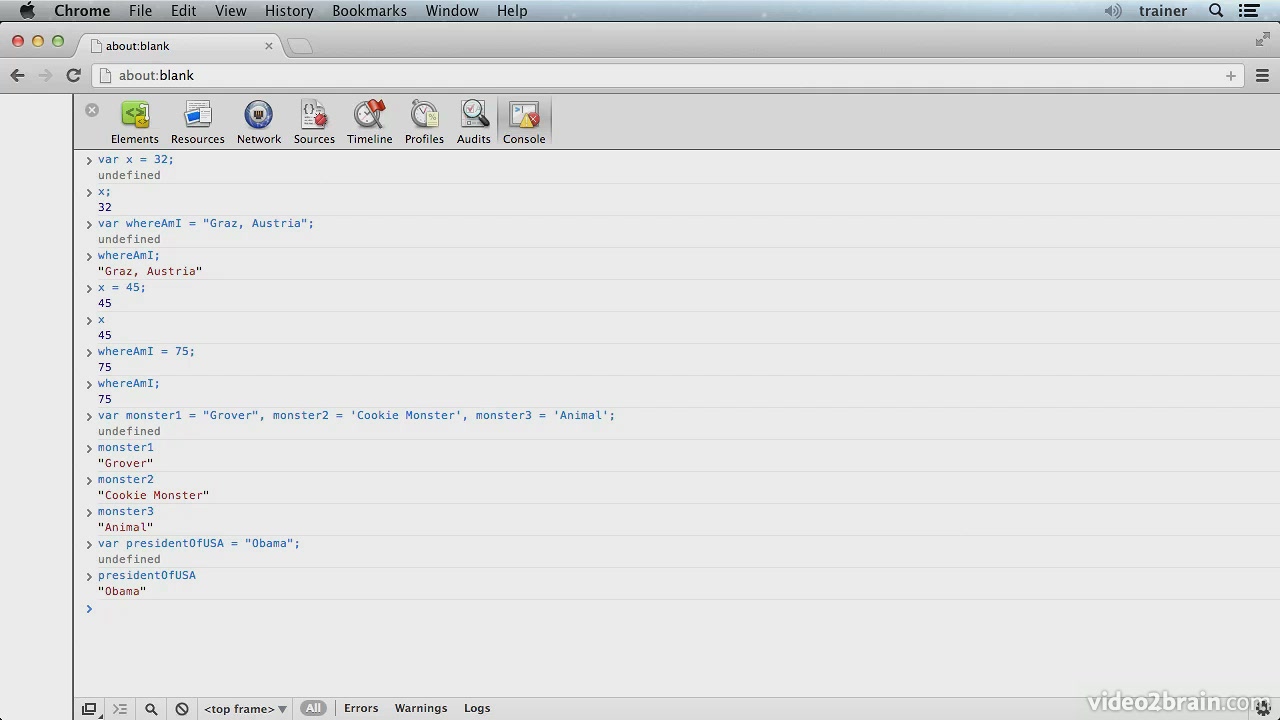
Task: Open the View menu
Action: pos(230,11)
